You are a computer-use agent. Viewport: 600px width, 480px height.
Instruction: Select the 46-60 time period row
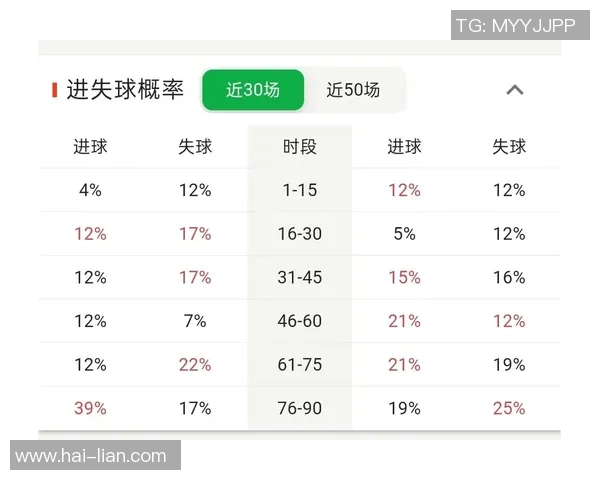[x=300, y=321]
